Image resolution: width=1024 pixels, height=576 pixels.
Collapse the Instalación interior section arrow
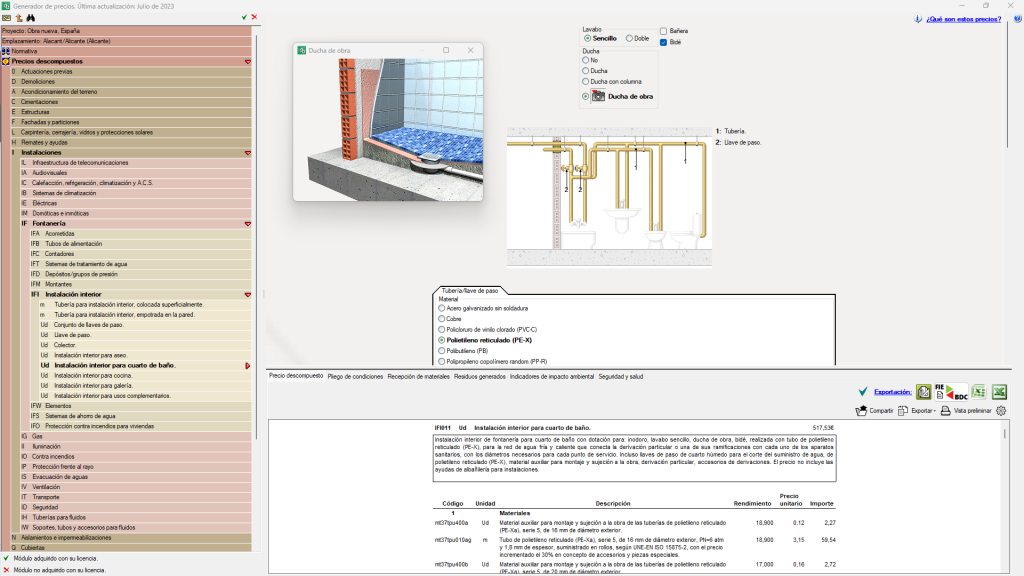[248, 295]
